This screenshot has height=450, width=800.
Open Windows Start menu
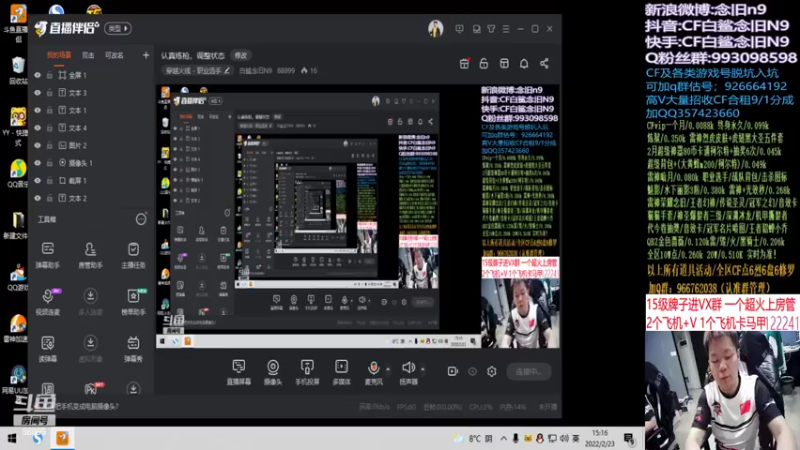click(x=12, y=438)
